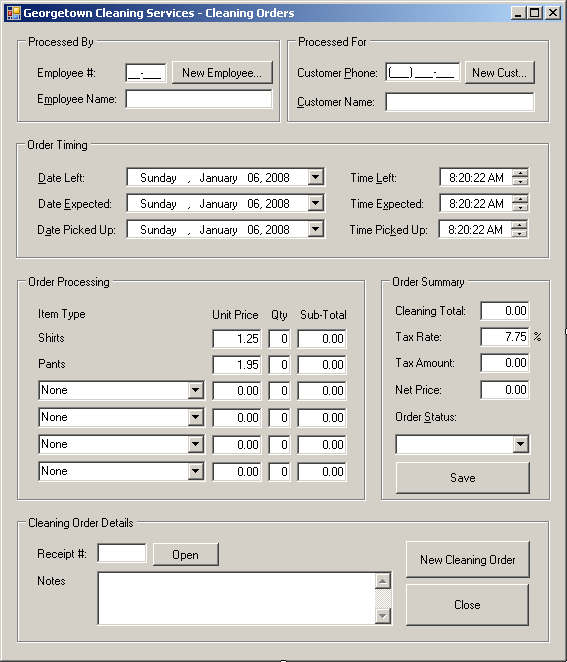The height and width of the screenshot is (662, 567).
Task: Open the Date Left calendar dropdown
Action: click(316, 177)
